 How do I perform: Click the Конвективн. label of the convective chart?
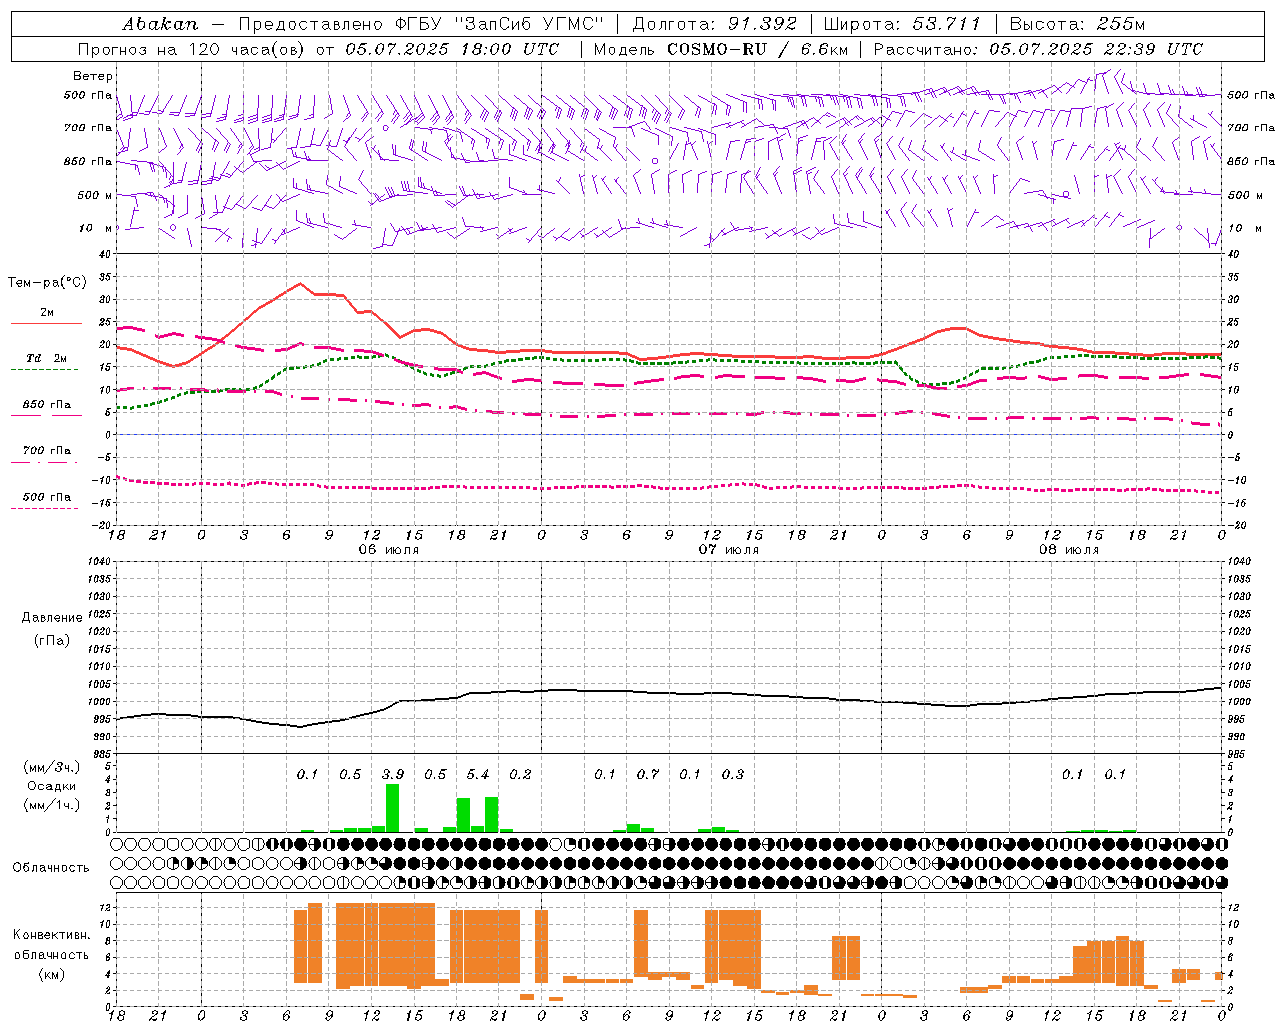pos(51,935)
